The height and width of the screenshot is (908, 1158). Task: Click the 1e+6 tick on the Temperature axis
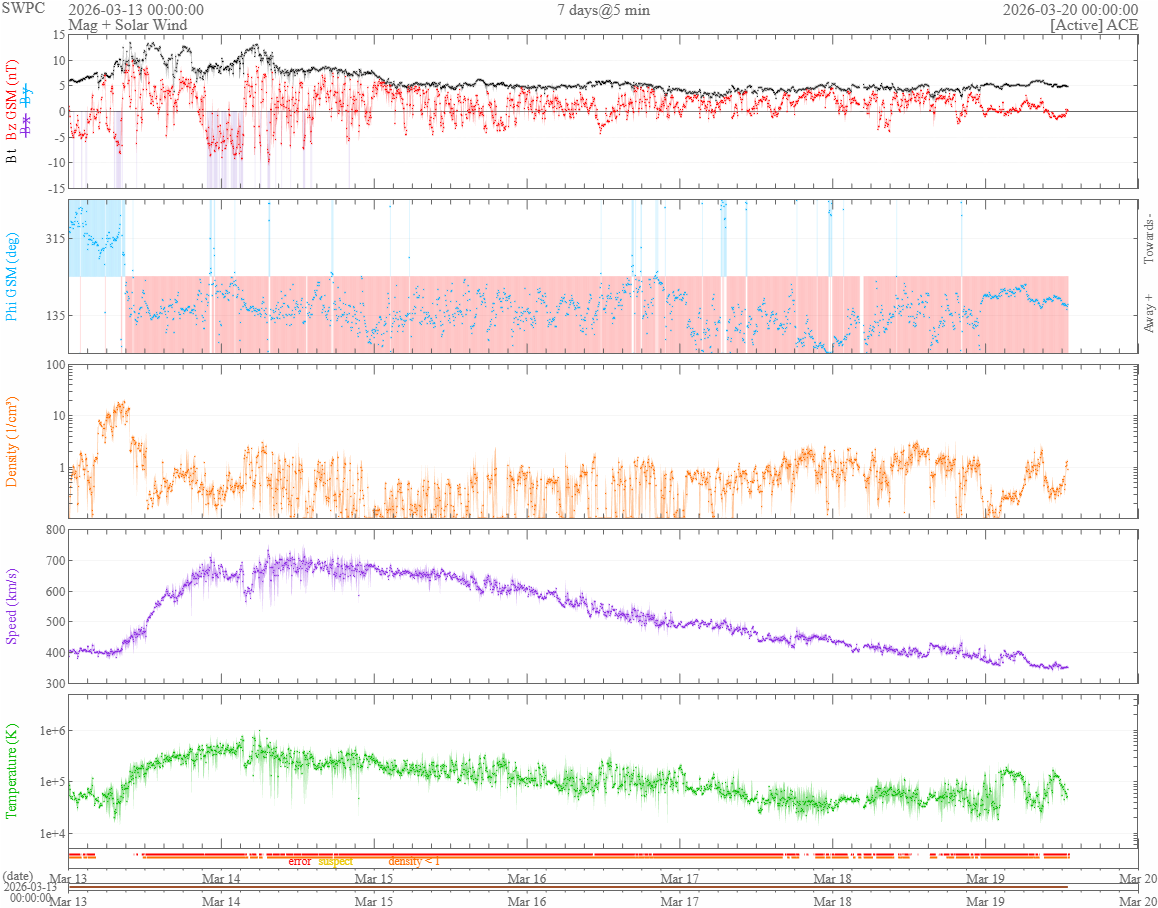pyautogui.click(x=50, y=731)
